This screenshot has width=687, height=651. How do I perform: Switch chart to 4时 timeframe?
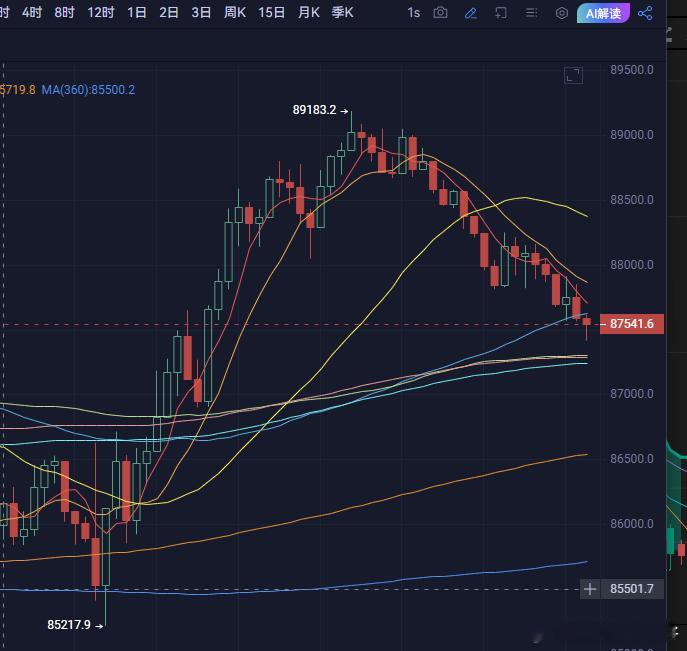point(32,12)
